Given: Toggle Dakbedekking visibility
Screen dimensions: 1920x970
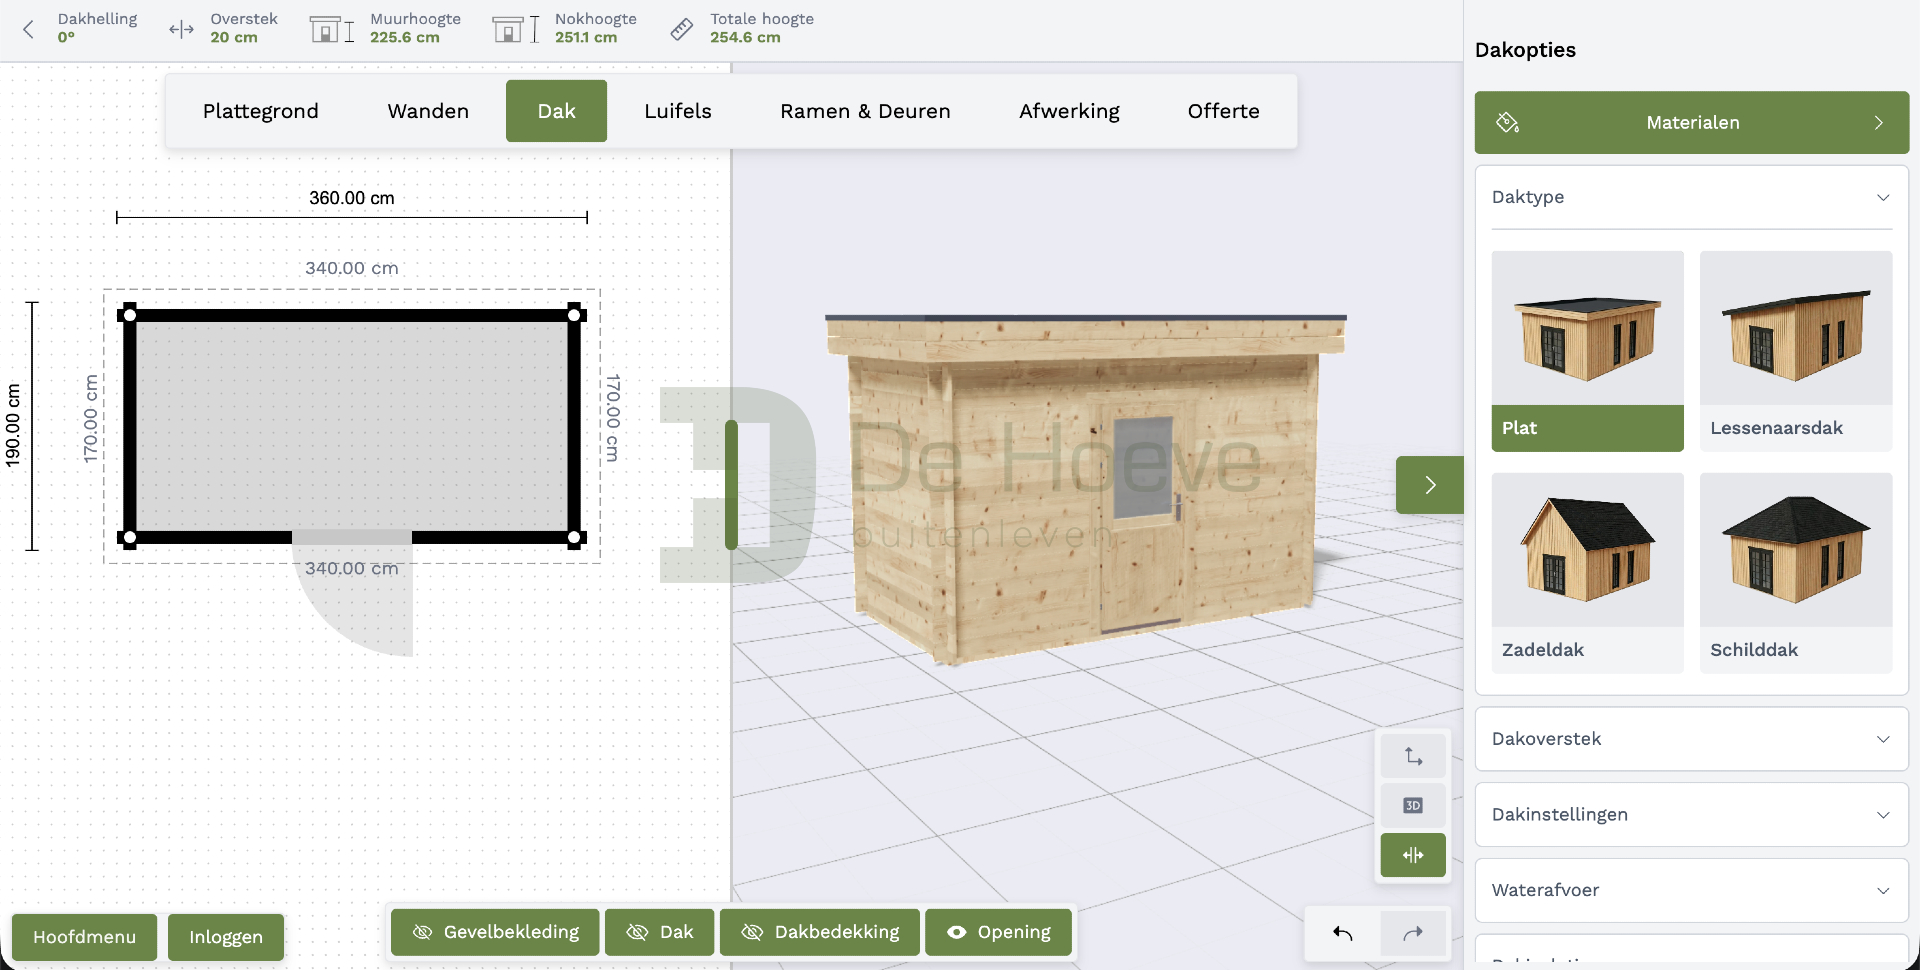Looking at the screenshot, I should (819, 932).
